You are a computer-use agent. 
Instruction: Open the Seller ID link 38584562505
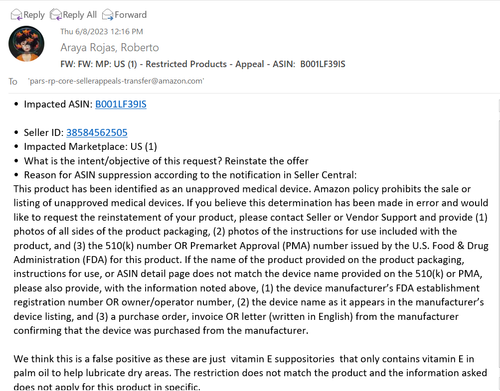pyautogui.click(x=97, y=133)
